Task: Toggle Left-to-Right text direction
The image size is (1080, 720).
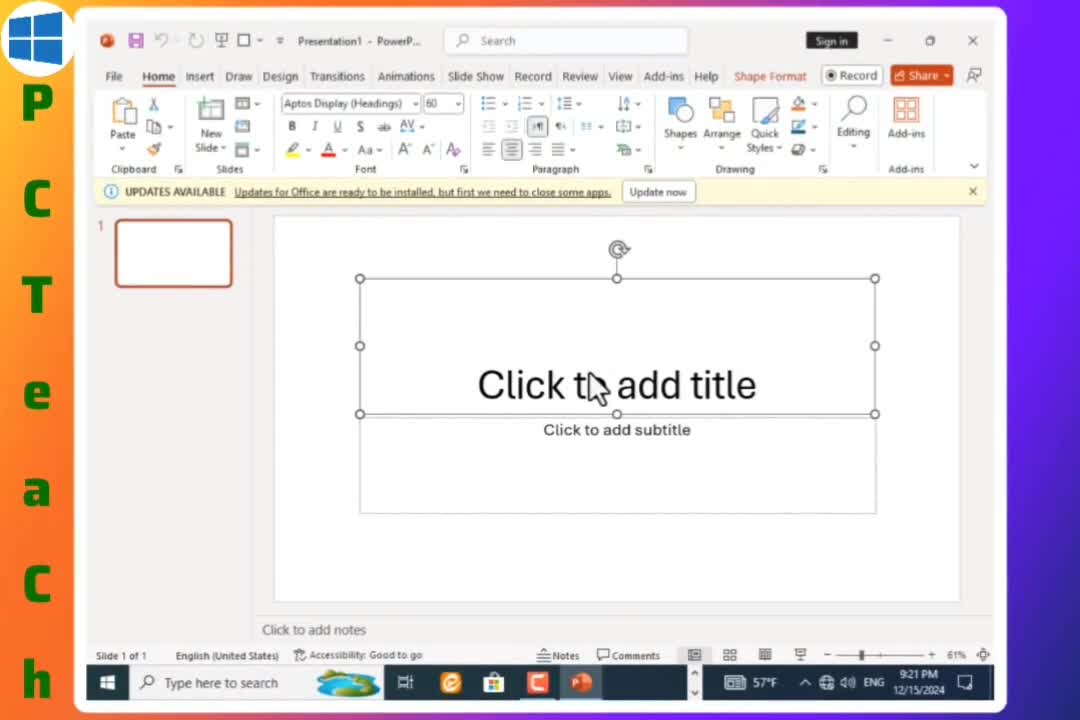Action: (537, 127)
